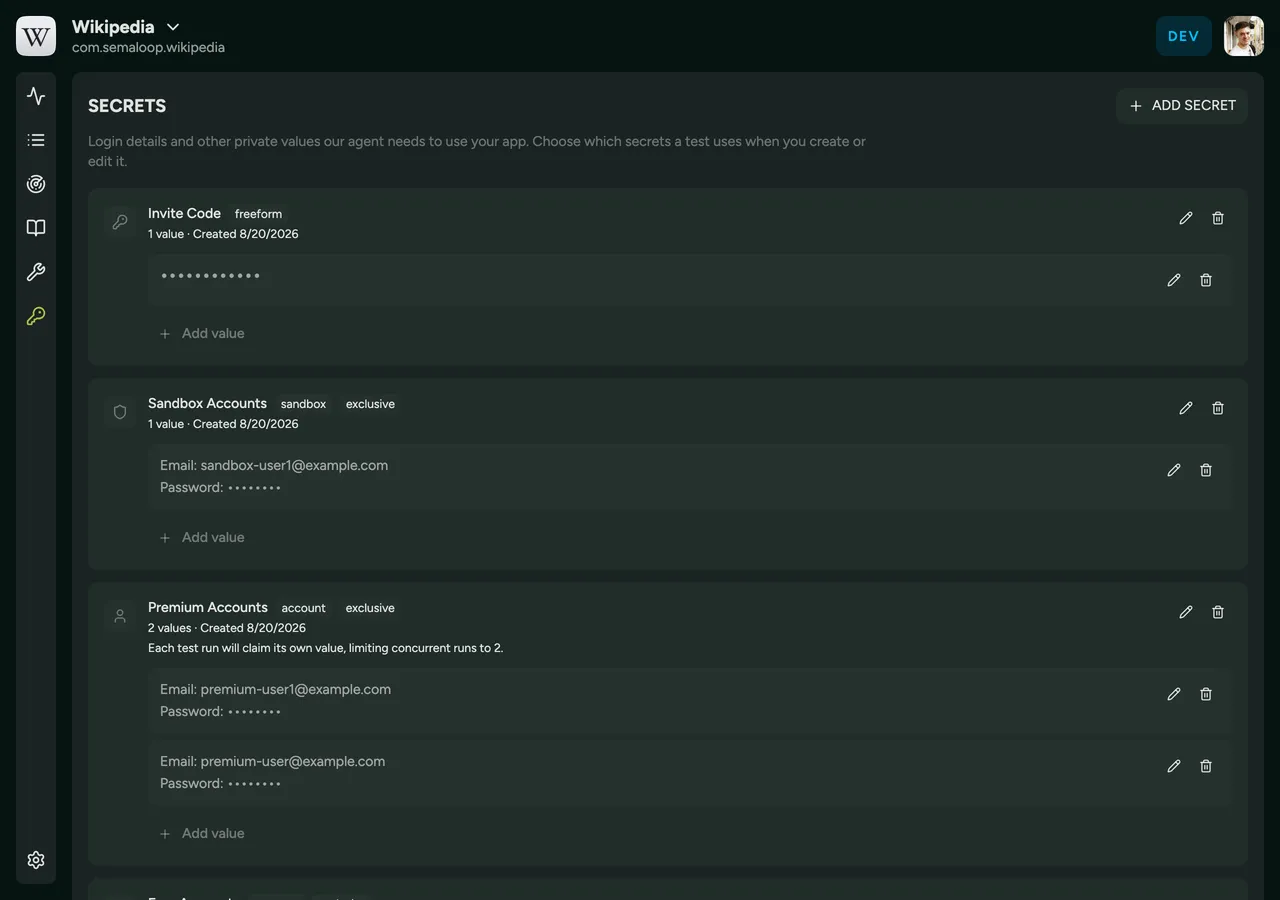Click the text Email: premium-user1@example.com
Screen dimensions: 1280x900
pos(275,689)
